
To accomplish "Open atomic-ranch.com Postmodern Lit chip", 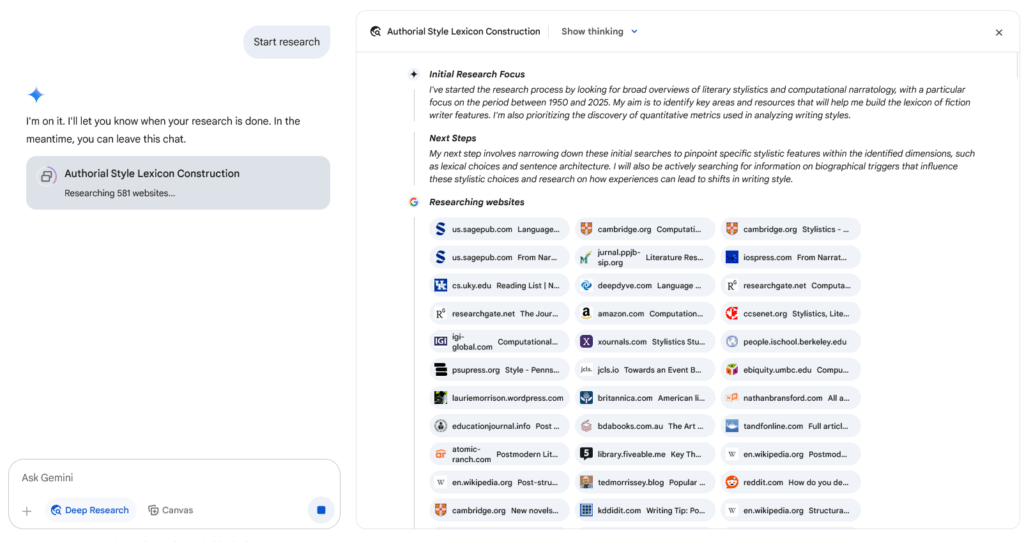I will coord(499,454).
